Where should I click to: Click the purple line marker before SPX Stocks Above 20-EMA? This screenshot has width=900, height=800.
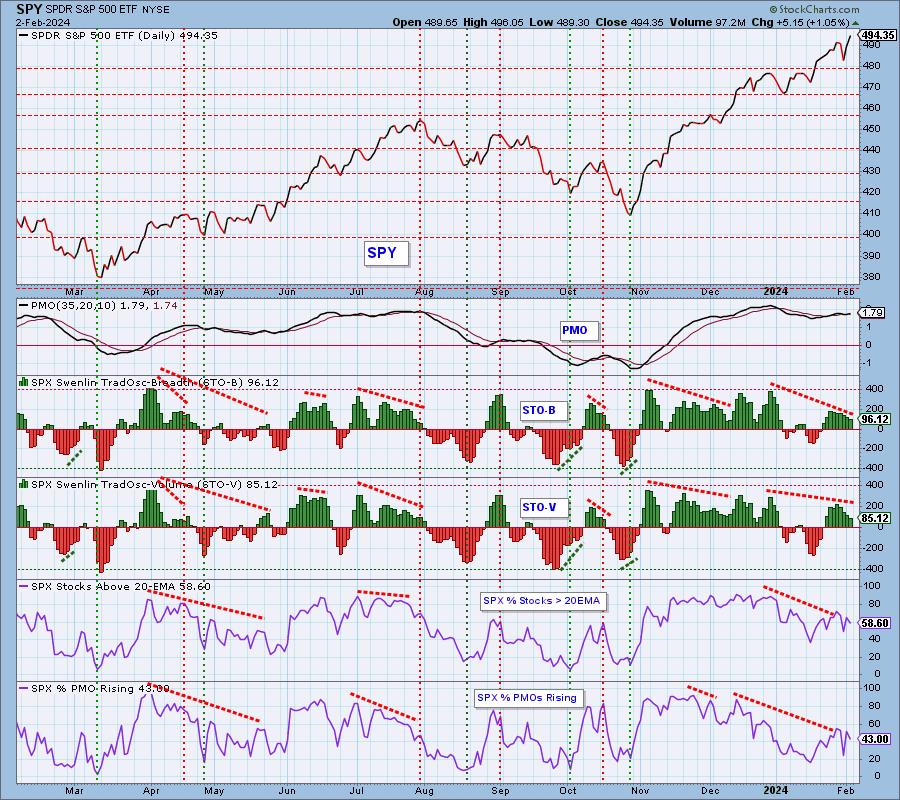click(24, 586)
